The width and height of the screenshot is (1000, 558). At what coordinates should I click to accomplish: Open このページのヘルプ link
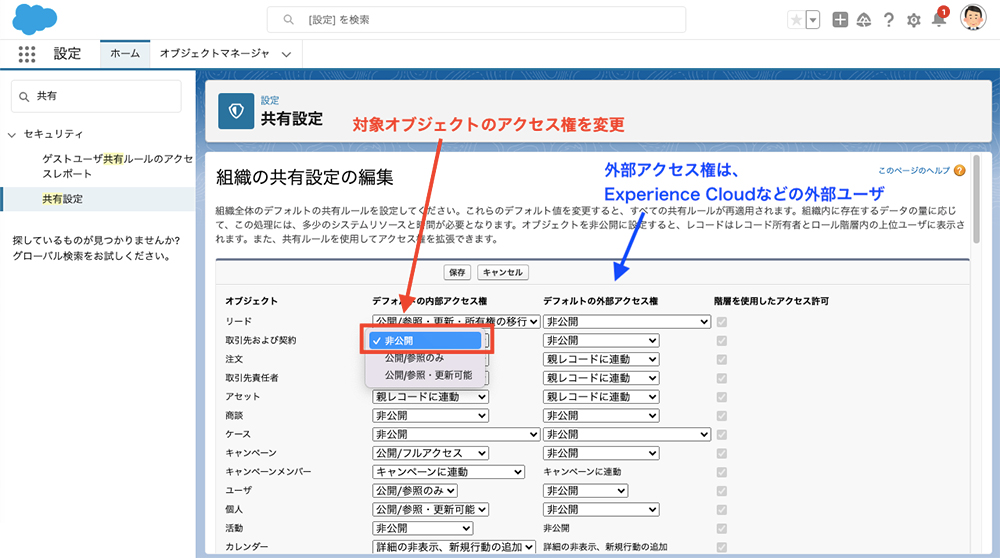(x=914, y=170)
